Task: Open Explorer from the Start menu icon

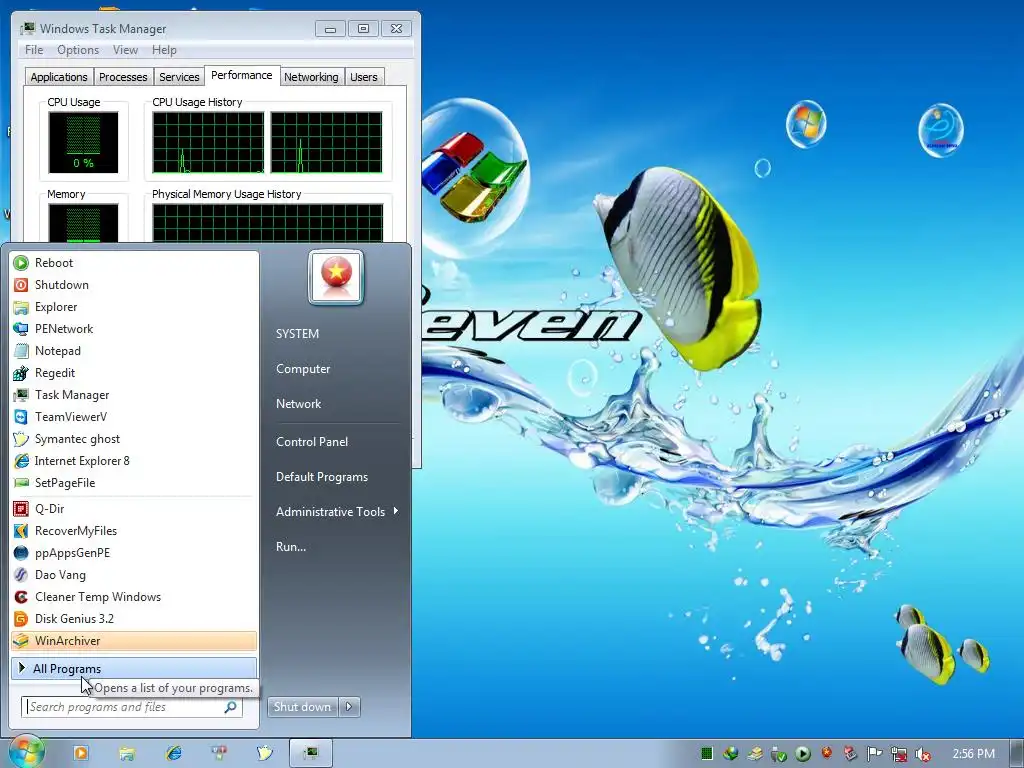Action: point(21,307)
